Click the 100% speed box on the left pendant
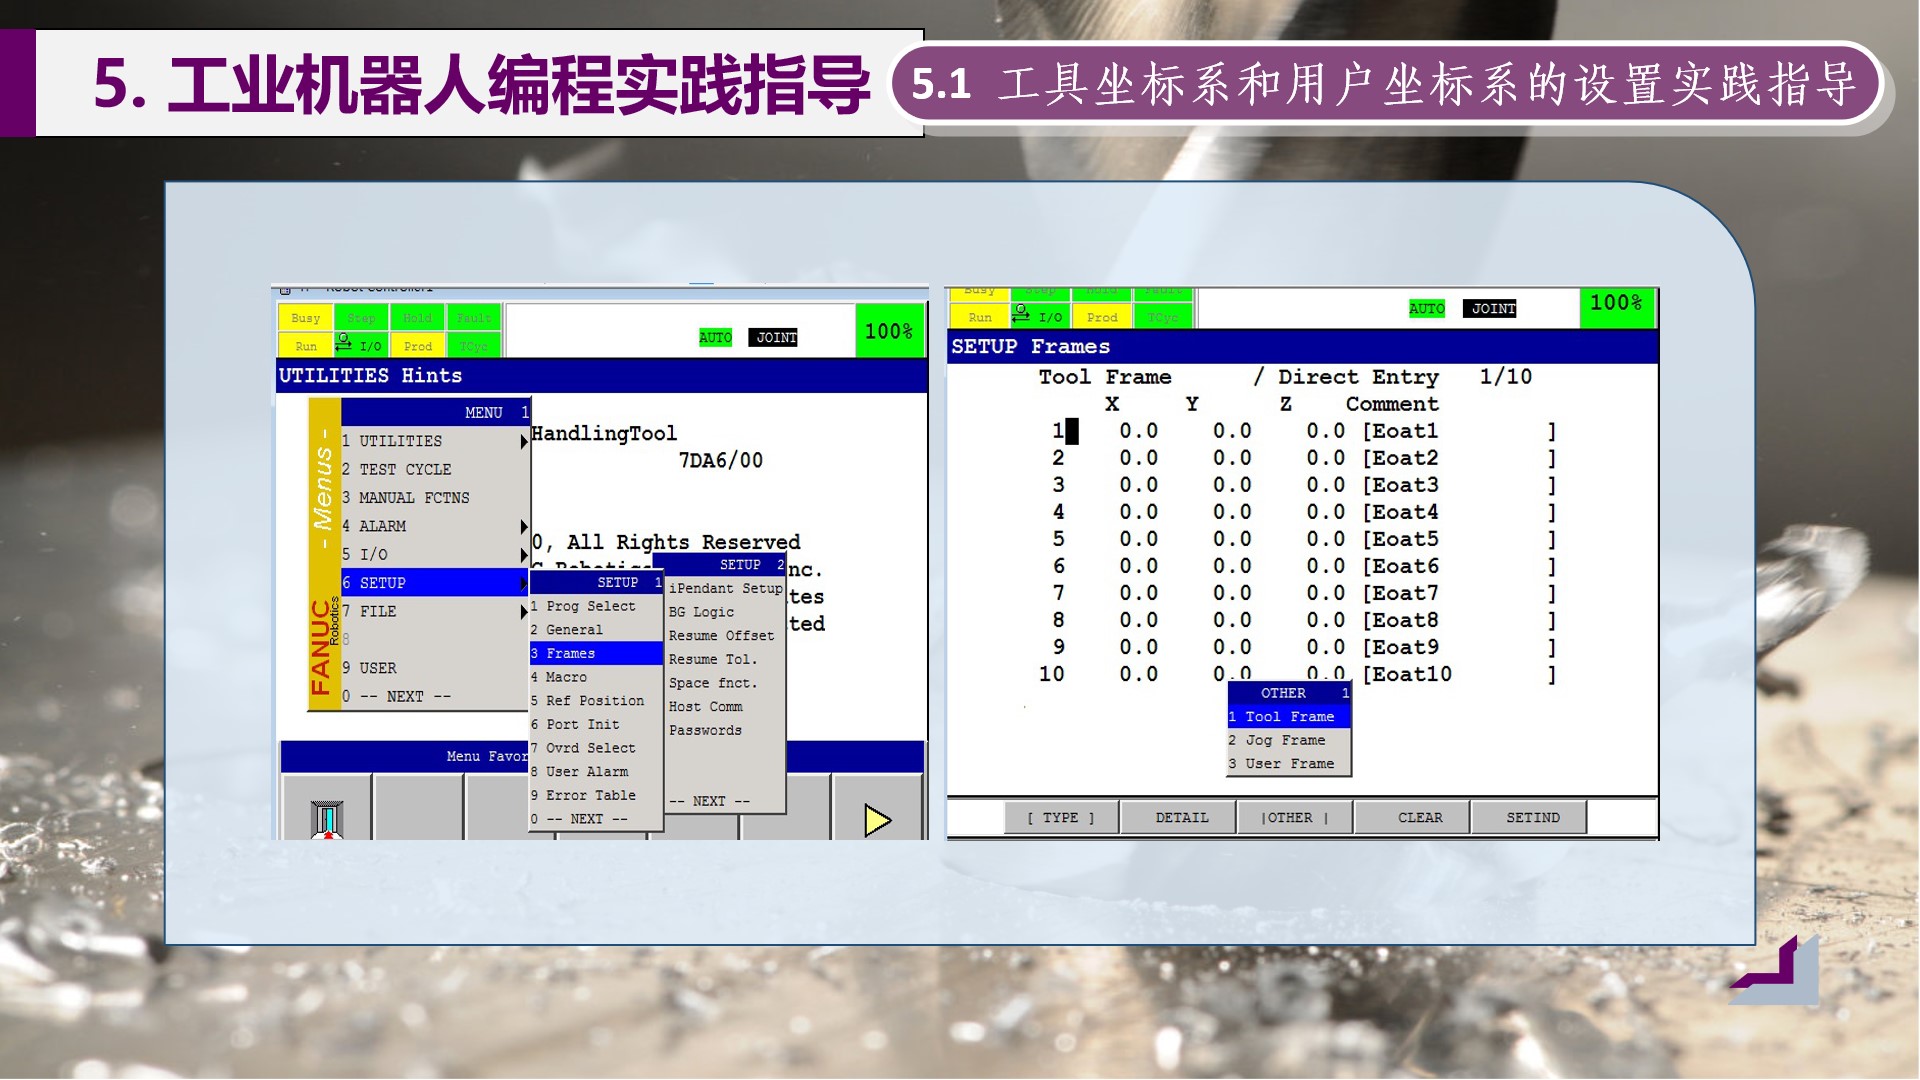The width and height of the screenshot is (1920, 1080). click(x=888, y=332)
